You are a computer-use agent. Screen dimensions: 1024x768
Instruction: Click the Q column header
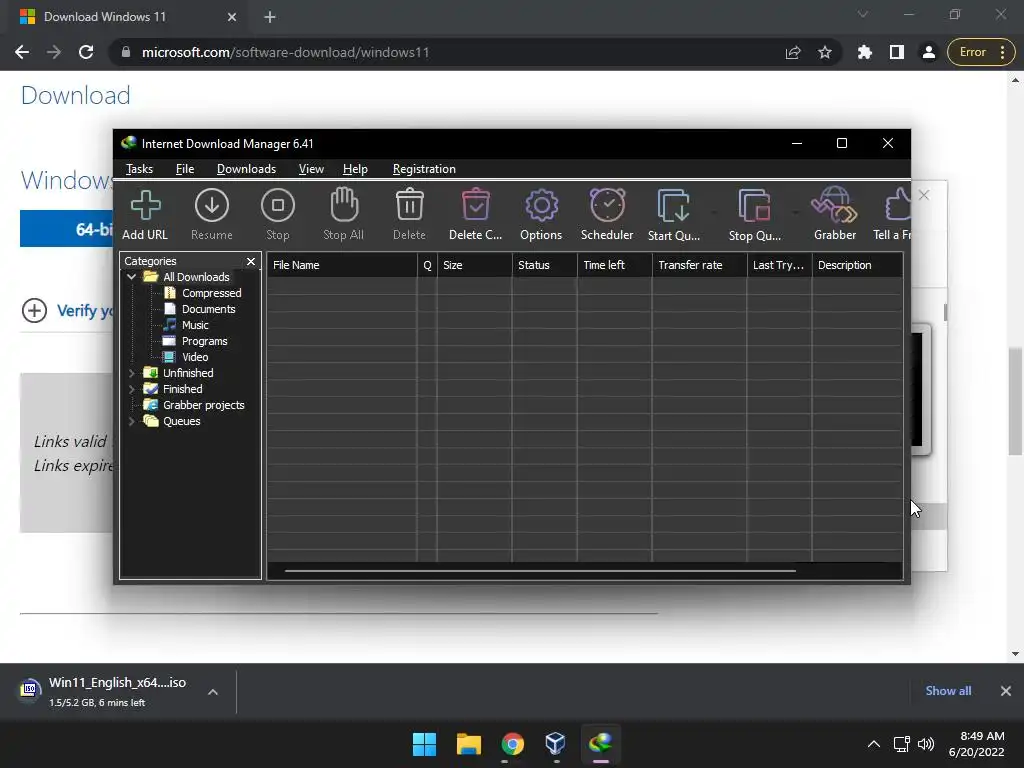(427, 265)
